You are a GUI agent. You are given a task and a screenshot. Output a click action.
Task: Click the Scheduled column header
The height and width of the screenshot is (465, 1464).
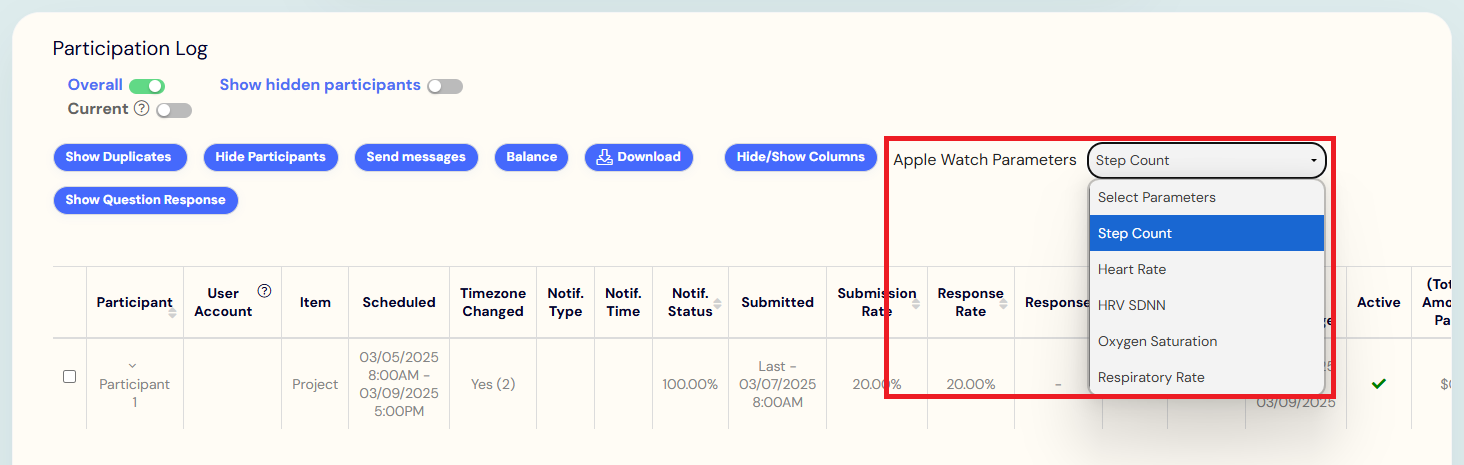[399, 302]
